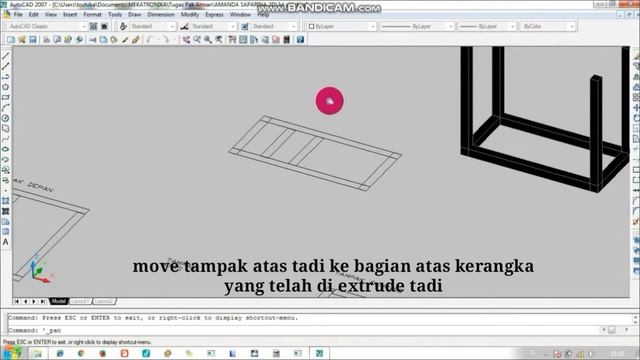Image resolution: width=640 pixels, height=360 pixels.
Task: Open the Properties palette icon
Action: 233,40
